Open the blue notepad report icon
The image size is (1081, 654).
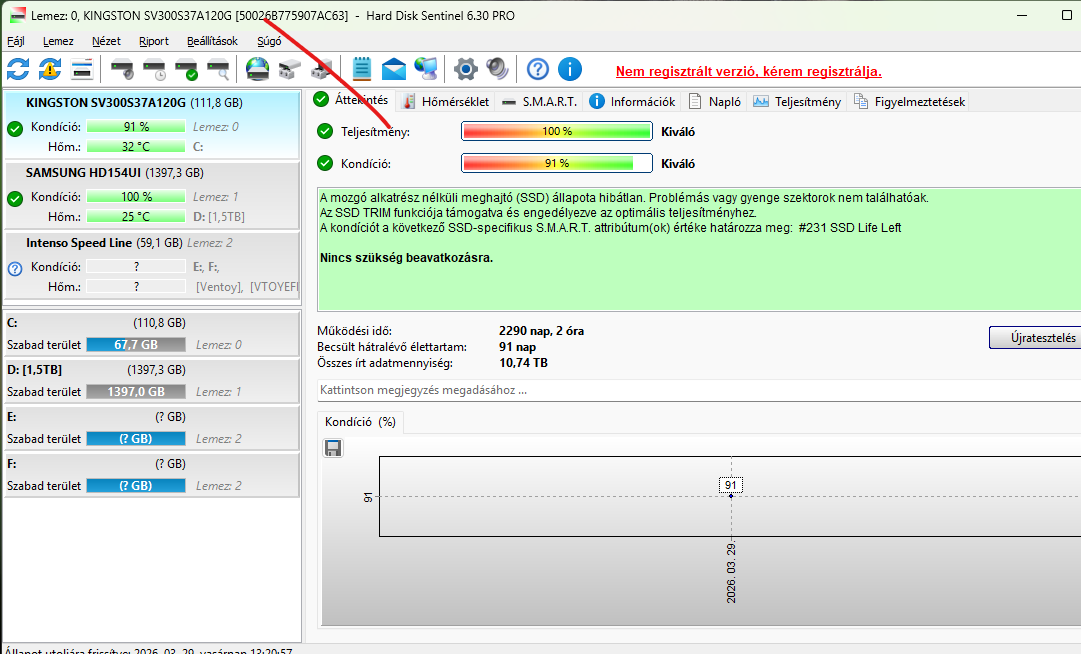point(361,69)
